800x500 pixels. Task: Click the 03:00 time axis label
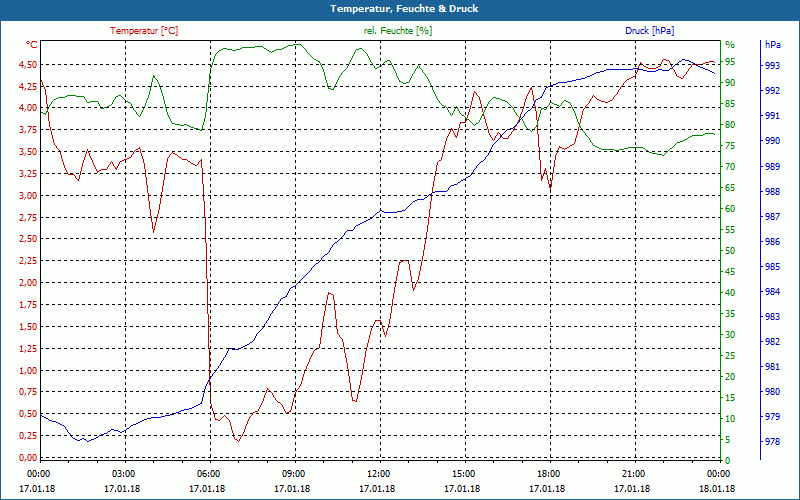122,473
